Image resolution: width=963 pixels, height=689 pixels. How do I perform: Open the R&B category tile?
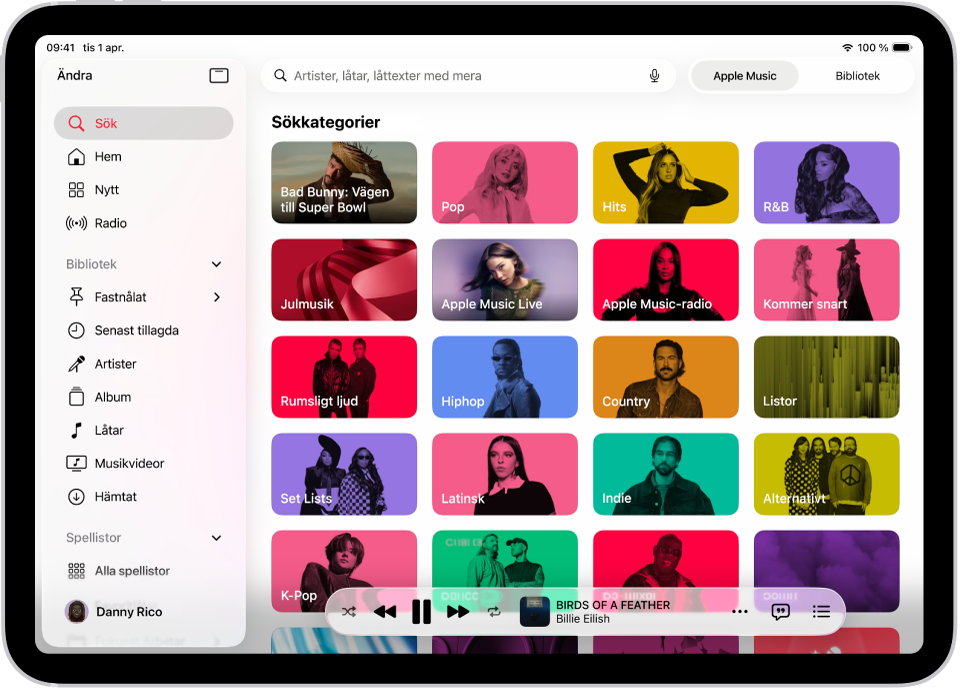(827, 182)
